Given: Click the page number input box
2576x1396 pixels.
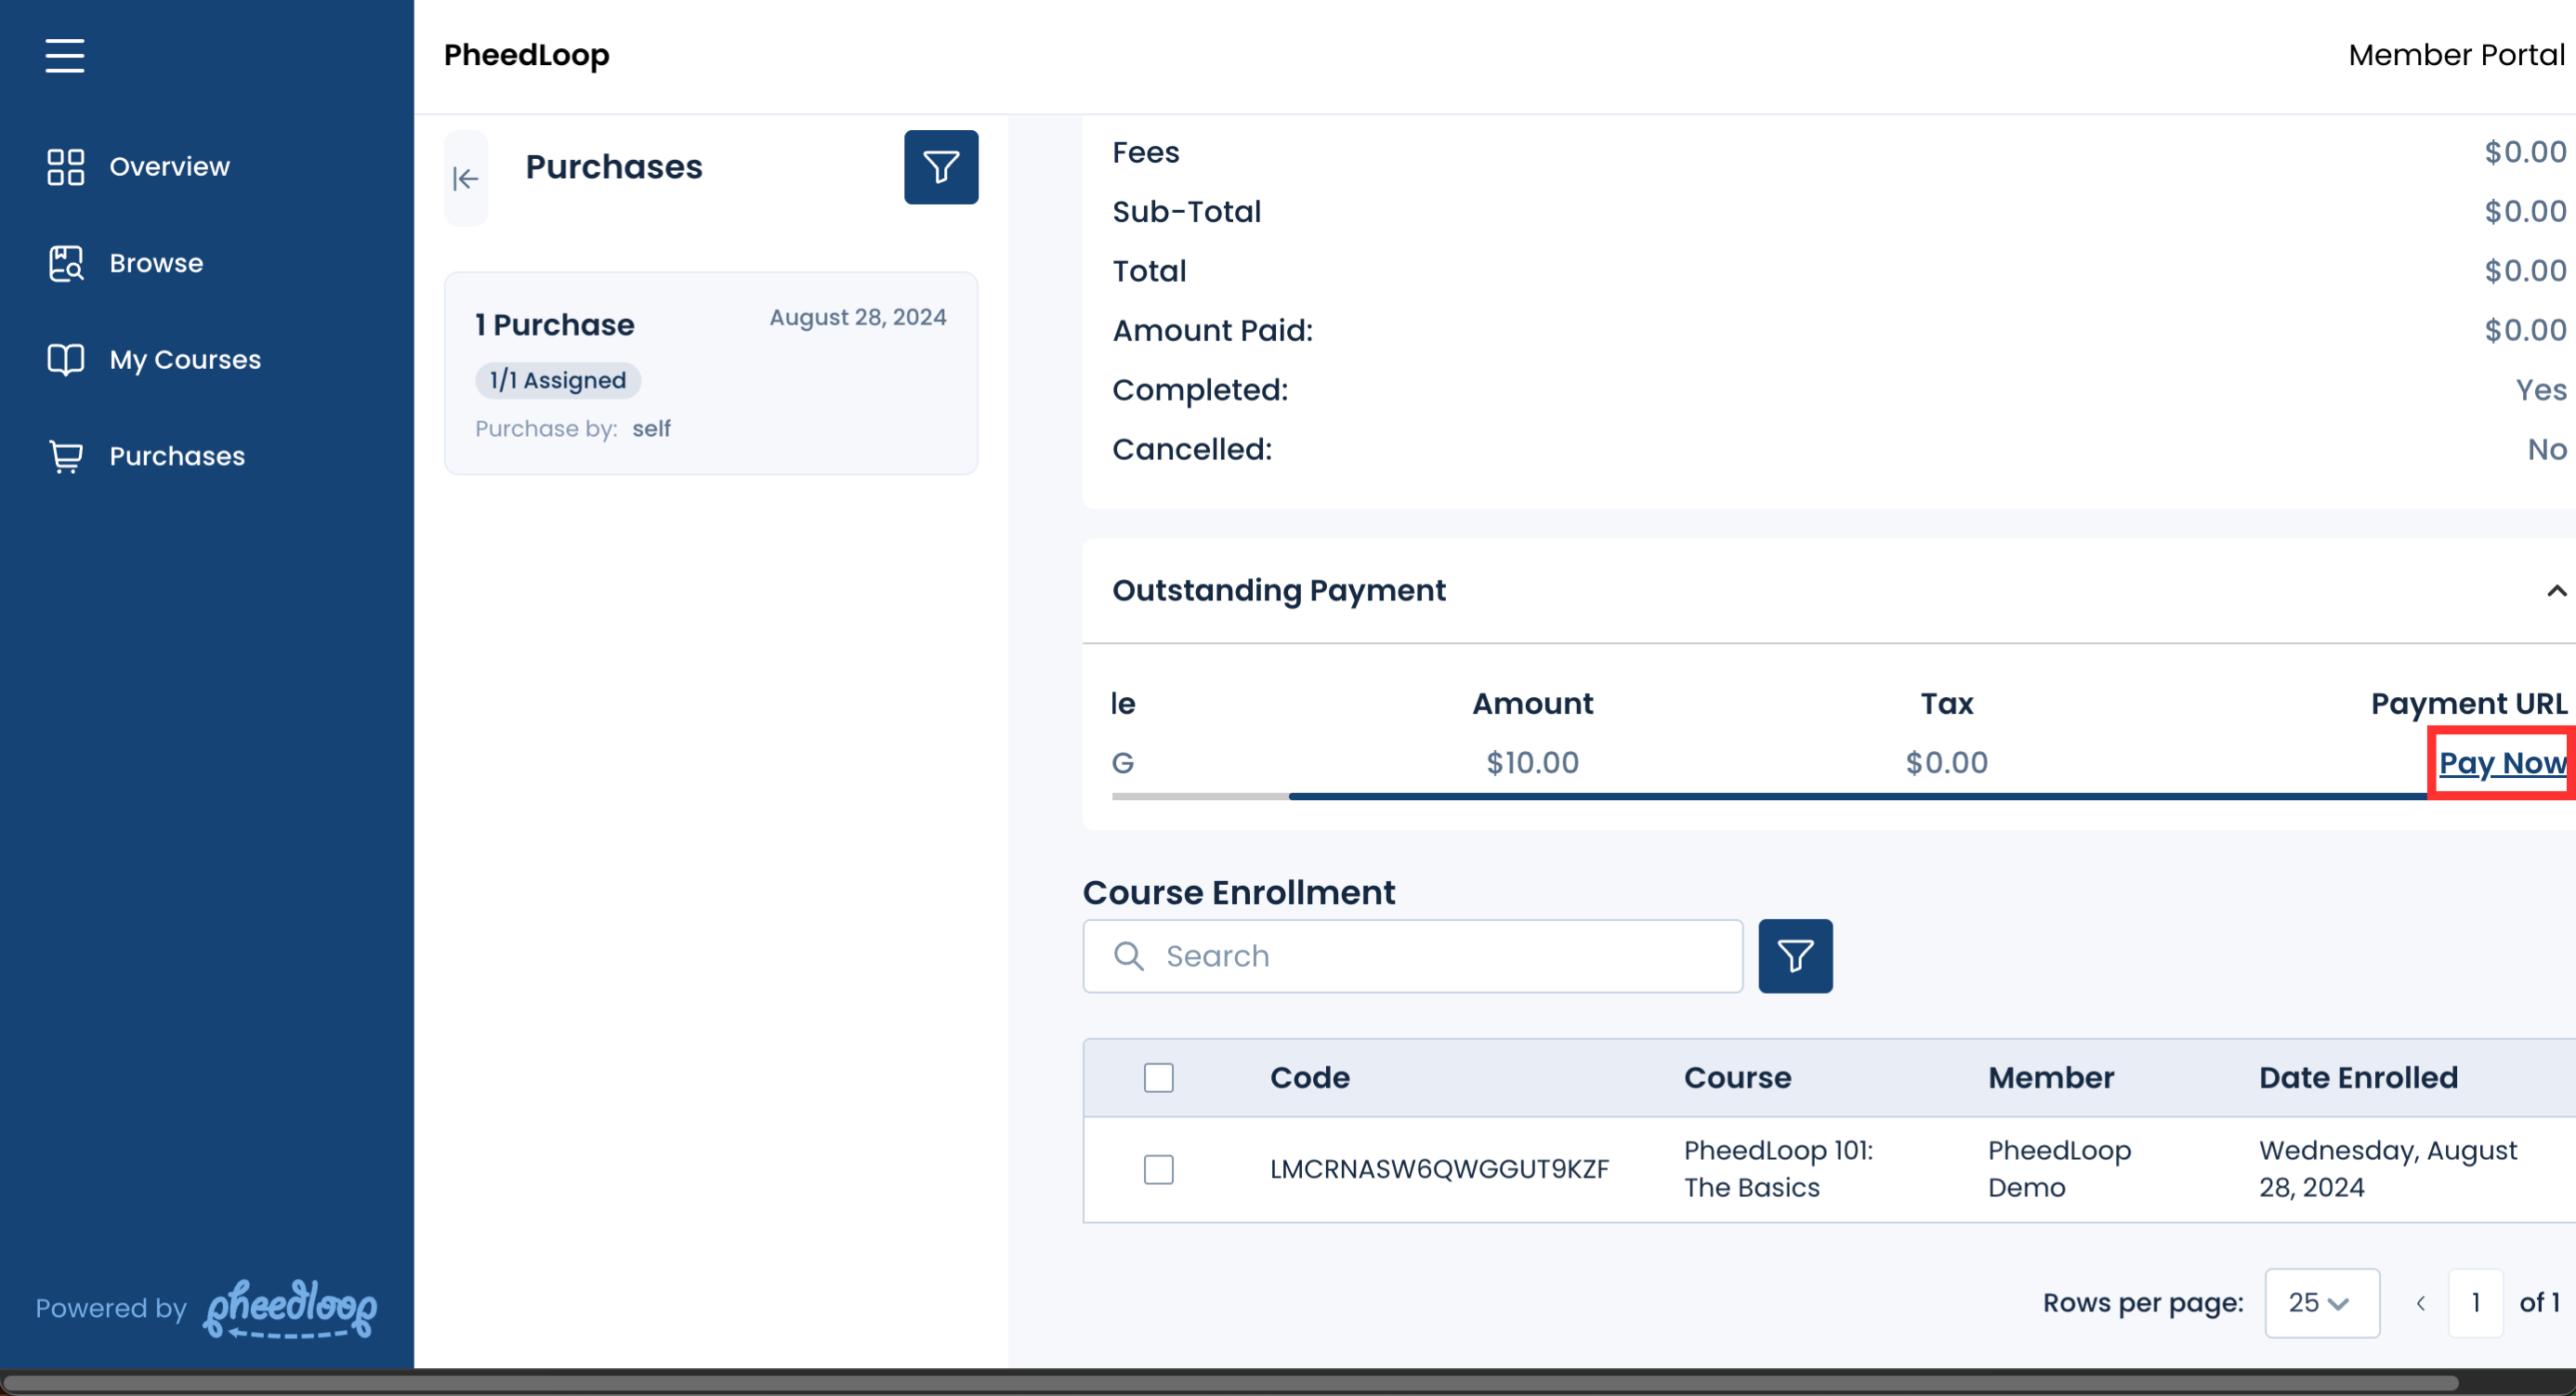Looking at the screenshot, I should 2475,1302.
